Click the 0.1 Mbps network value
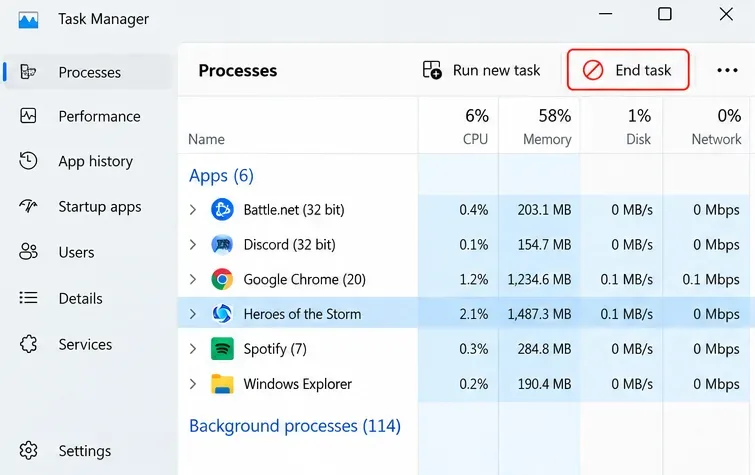The image size is (755, 475). pos(711,279)
